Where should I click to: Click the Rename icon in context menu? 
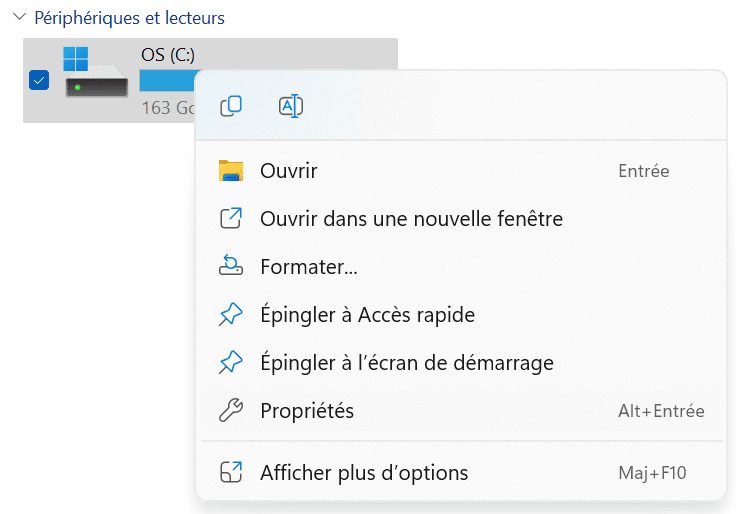pyautogui.click(x=291, y=106)
